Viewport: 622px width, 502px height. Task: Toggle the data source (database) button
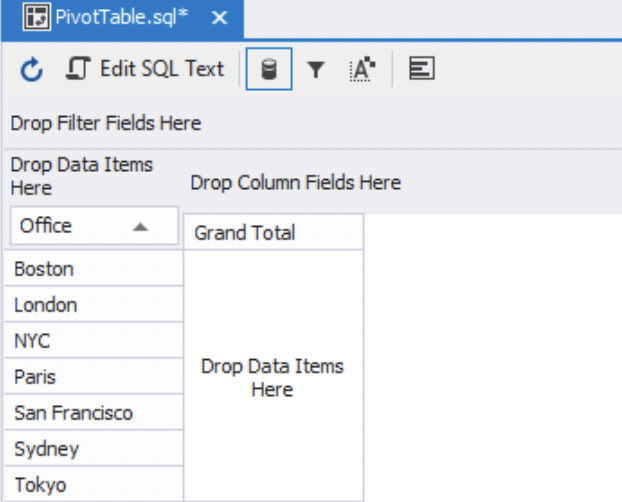pos(268,70)
